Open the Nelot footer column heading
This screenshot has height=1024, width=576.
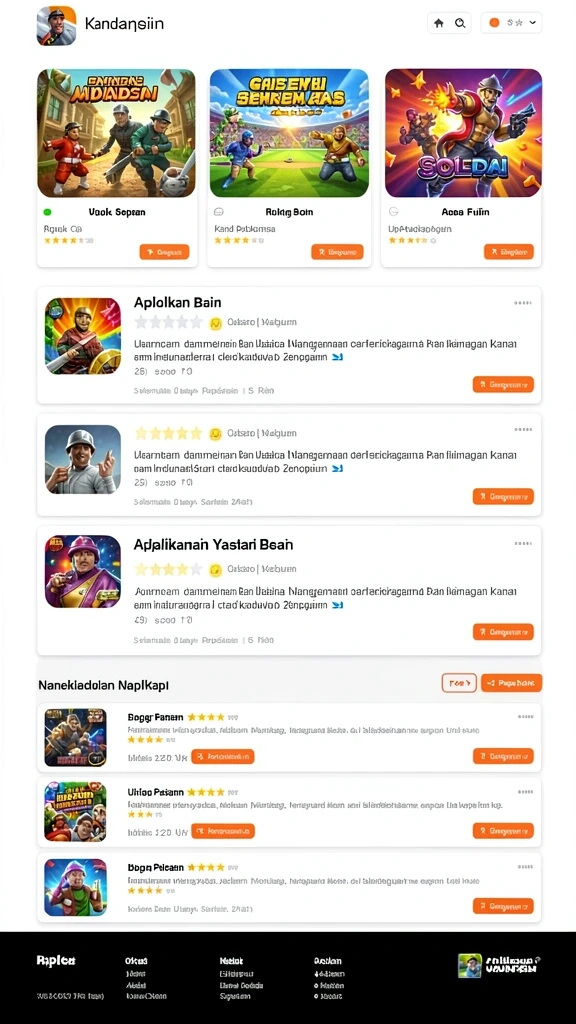231,961
